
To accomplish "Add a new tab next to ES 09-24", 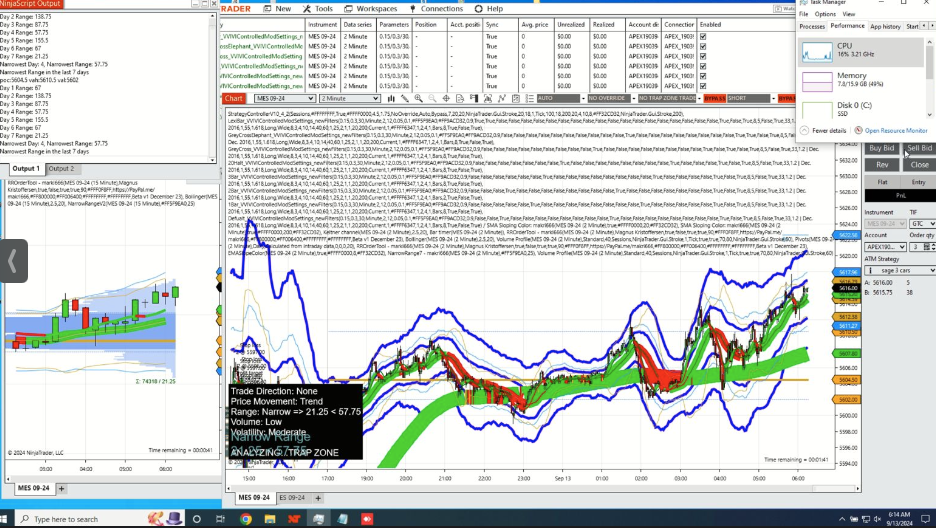I will (318, 498).
